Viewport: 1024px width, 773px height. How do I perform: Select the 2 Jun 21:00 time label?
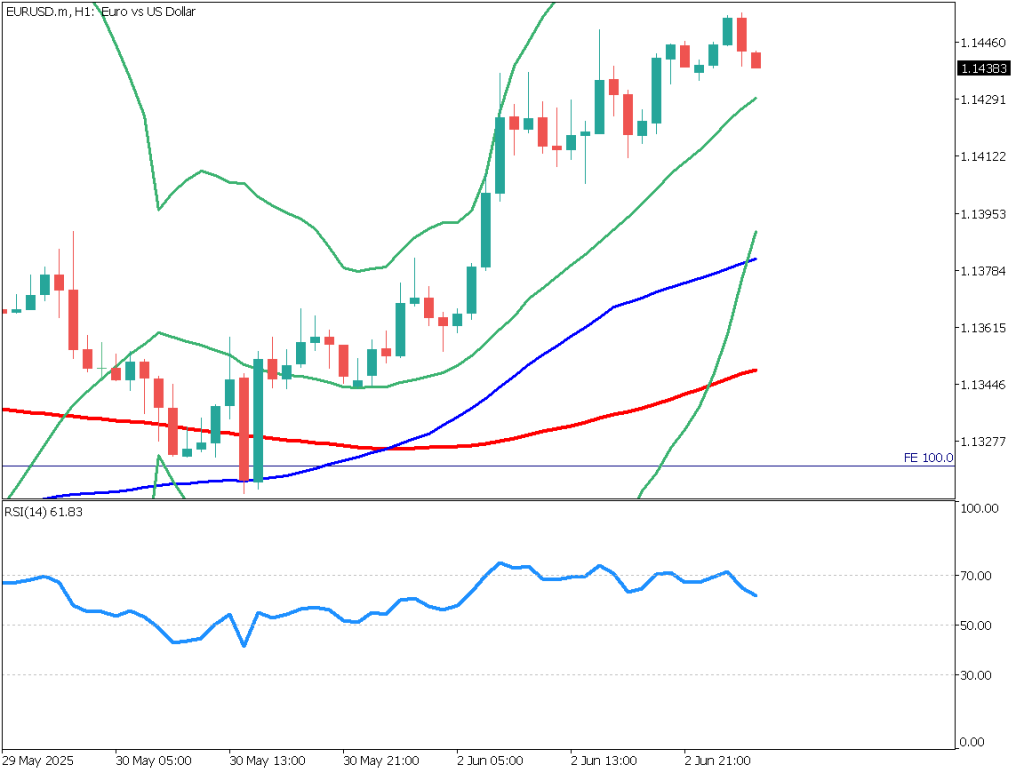[717, 759]
